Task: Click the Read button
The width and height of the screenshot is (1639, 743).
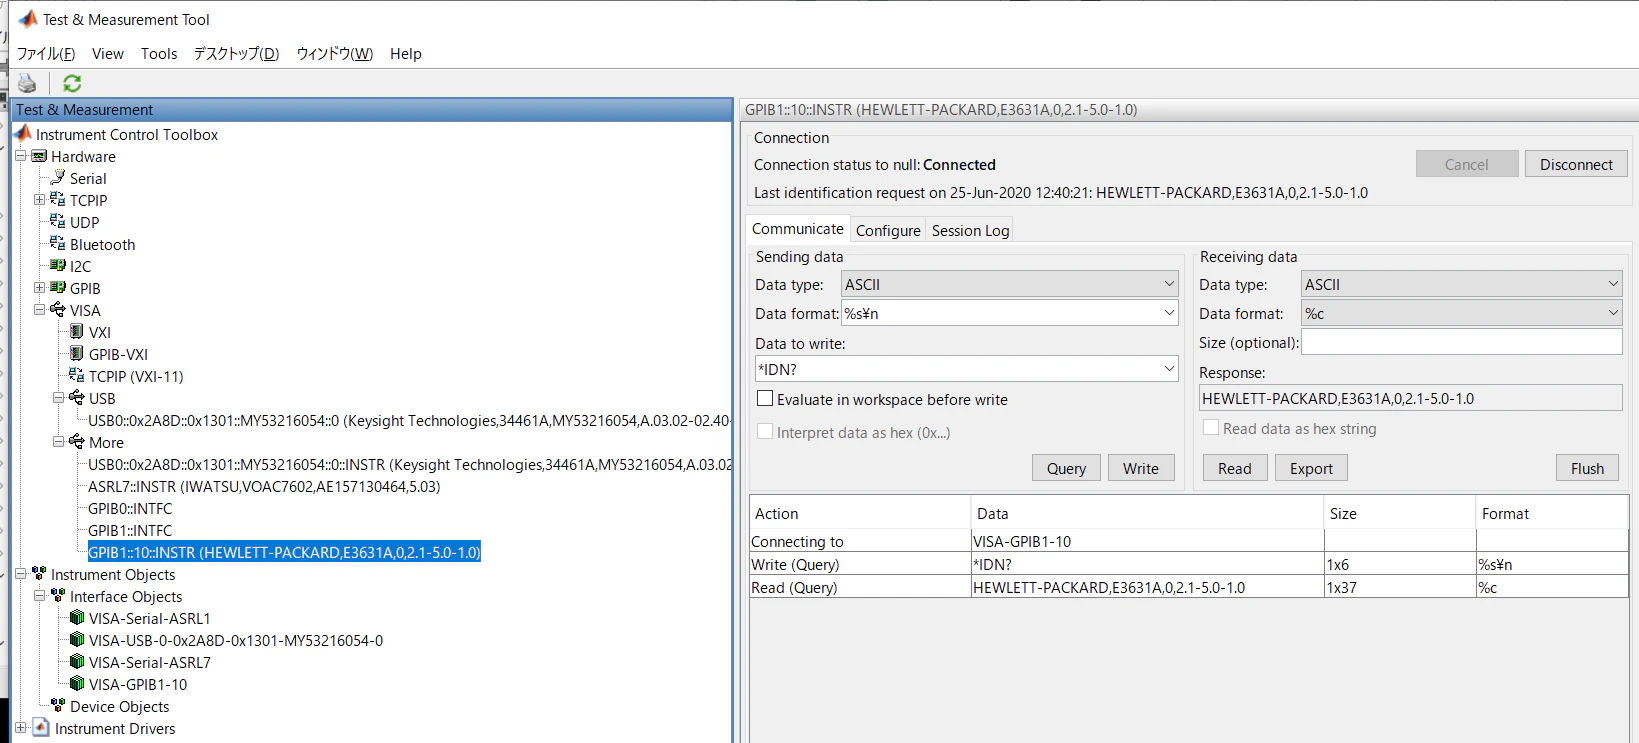Action: coord(1234,468)
